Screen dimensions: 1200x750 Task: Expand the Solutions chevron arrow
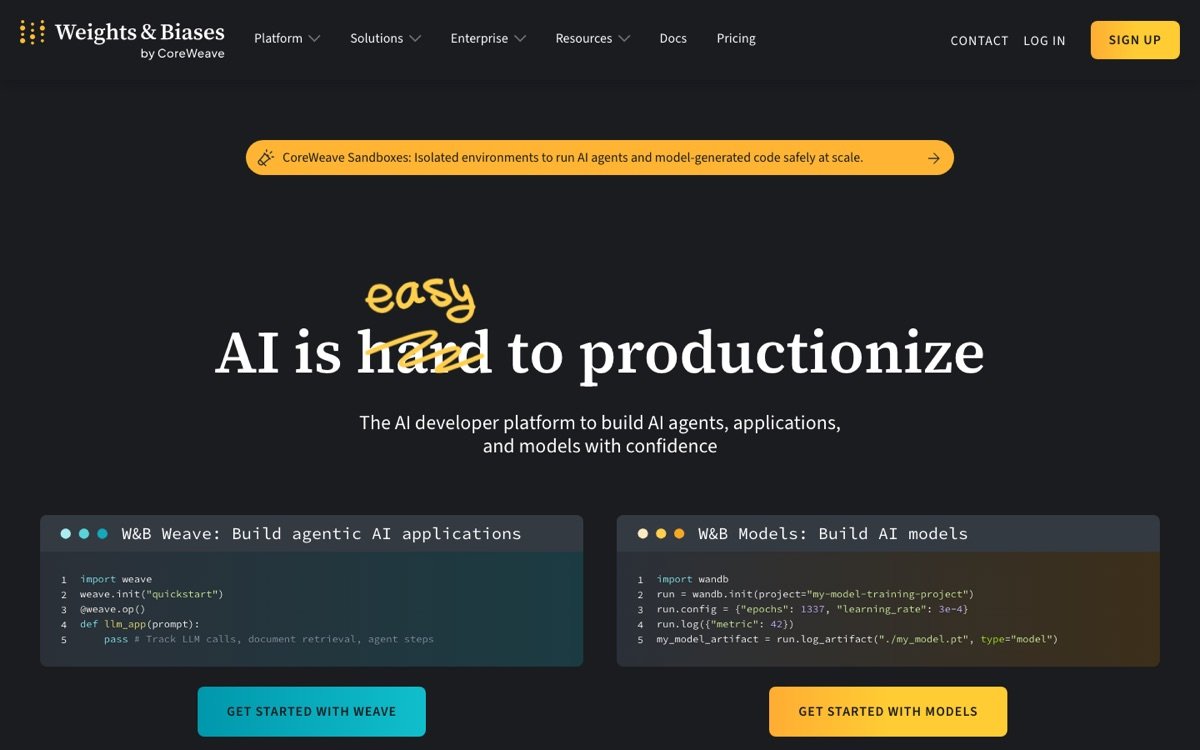[415, 39]
